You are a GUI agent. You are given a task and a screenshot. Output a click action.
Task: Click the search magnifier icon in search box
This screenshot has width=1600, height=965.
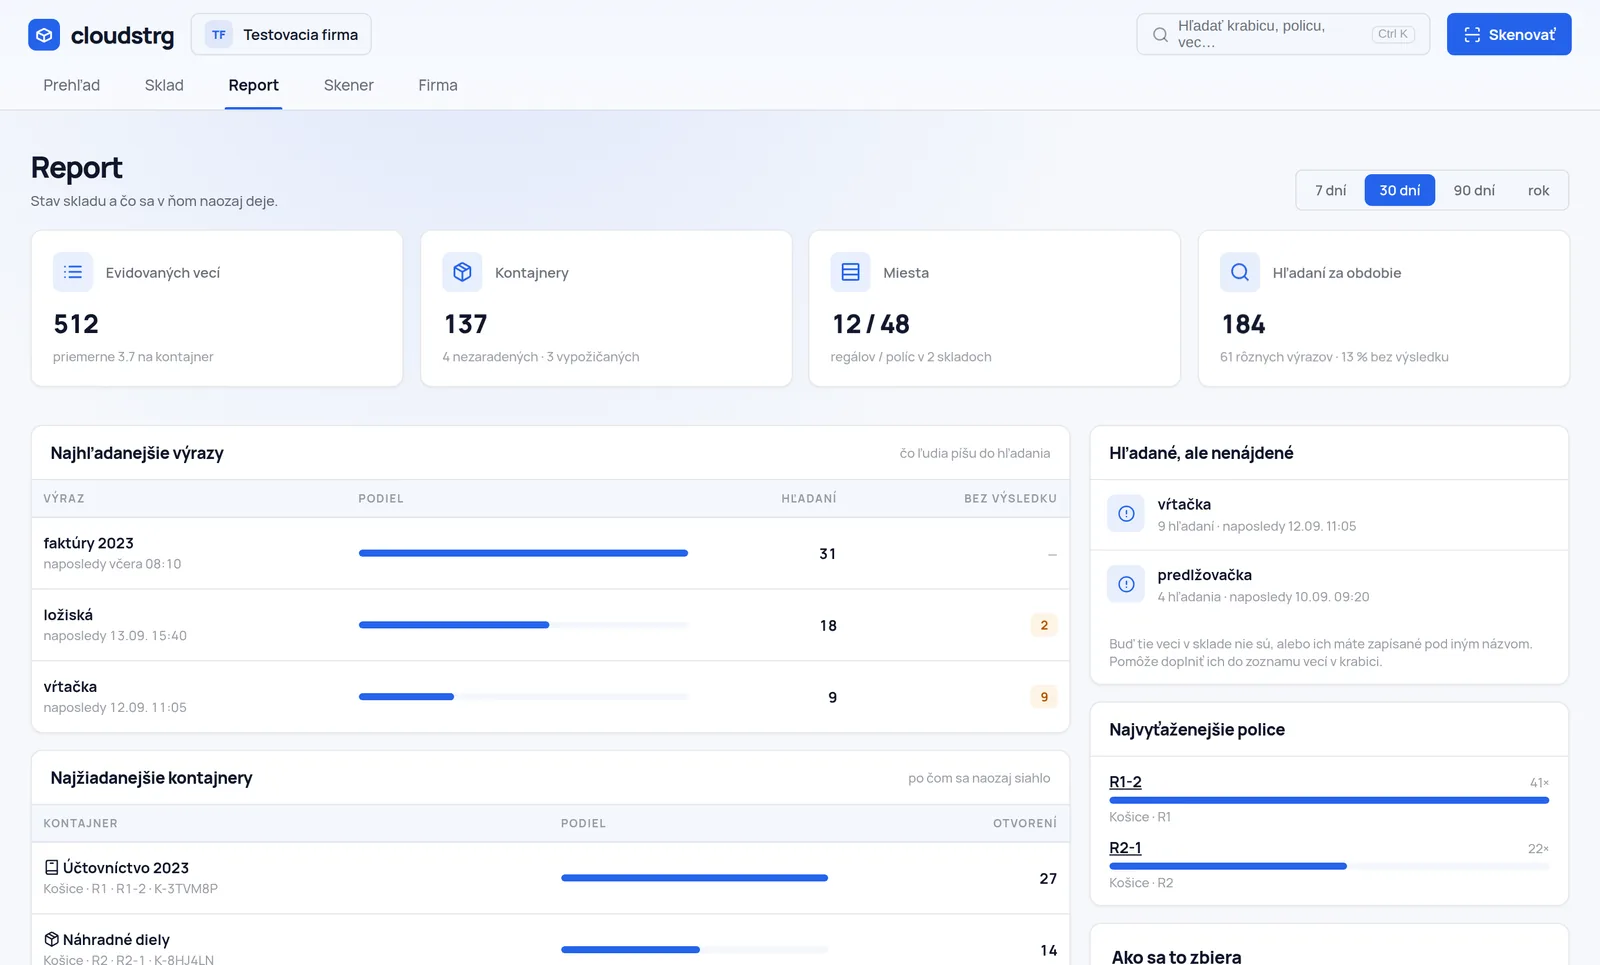[x=1160, y=35]
